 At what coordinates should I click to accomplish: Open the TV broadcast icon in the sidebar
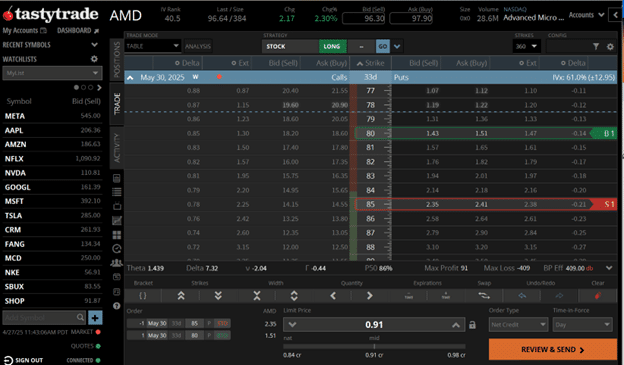pos(117,206)
